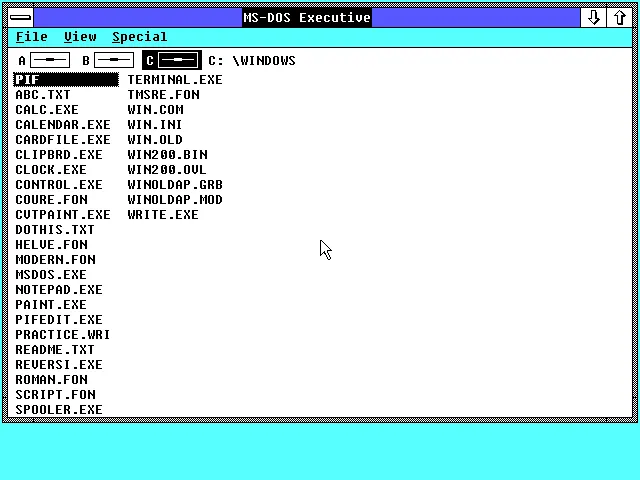Select MSDOS.EXE file

coord(51,275)
